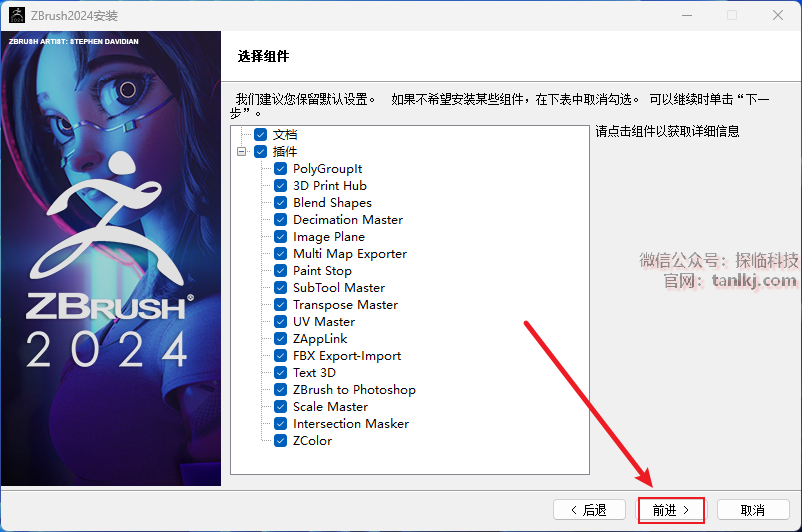
Task: Select the Decimation Master label
Action: 348,220
